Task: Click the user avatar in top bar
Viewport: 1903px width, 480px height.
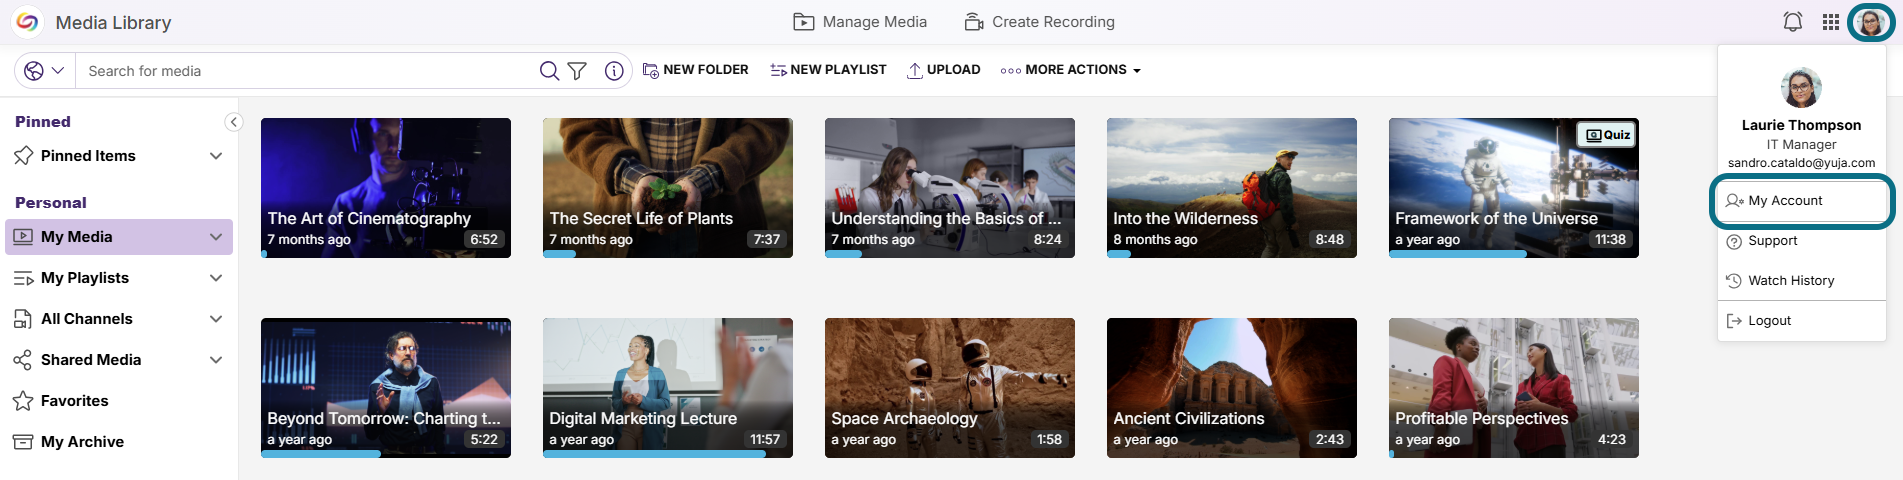Action: (x=1871, y=22)
